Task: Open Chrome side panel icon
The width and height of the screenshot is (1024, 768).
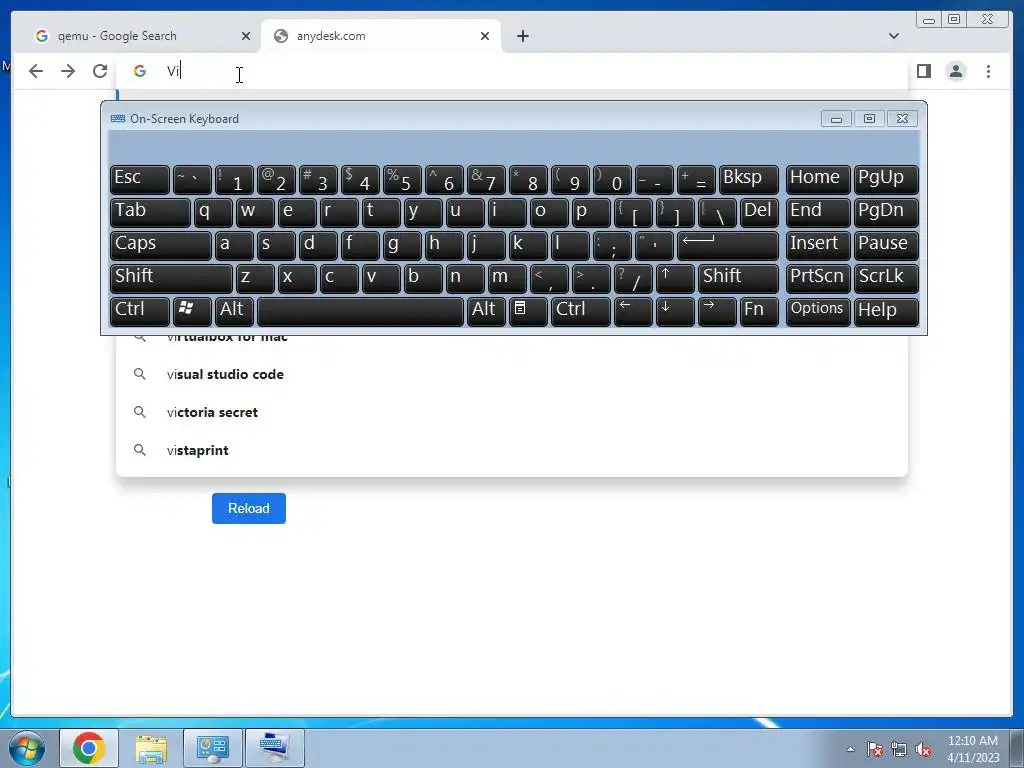Action: (923, 71)
